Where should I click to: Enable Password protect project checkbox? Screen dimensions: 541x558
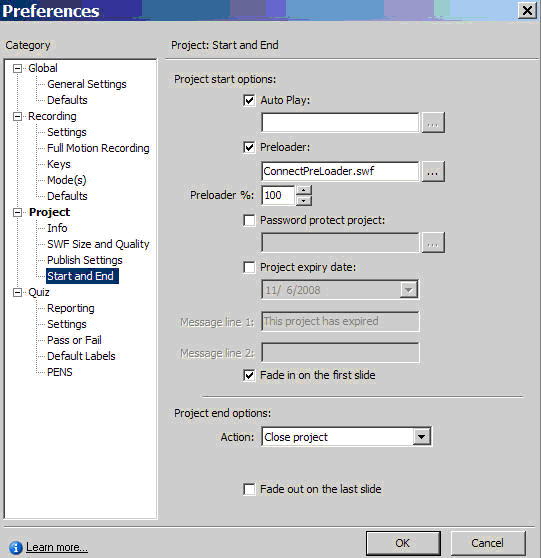(x=249, y=220)
